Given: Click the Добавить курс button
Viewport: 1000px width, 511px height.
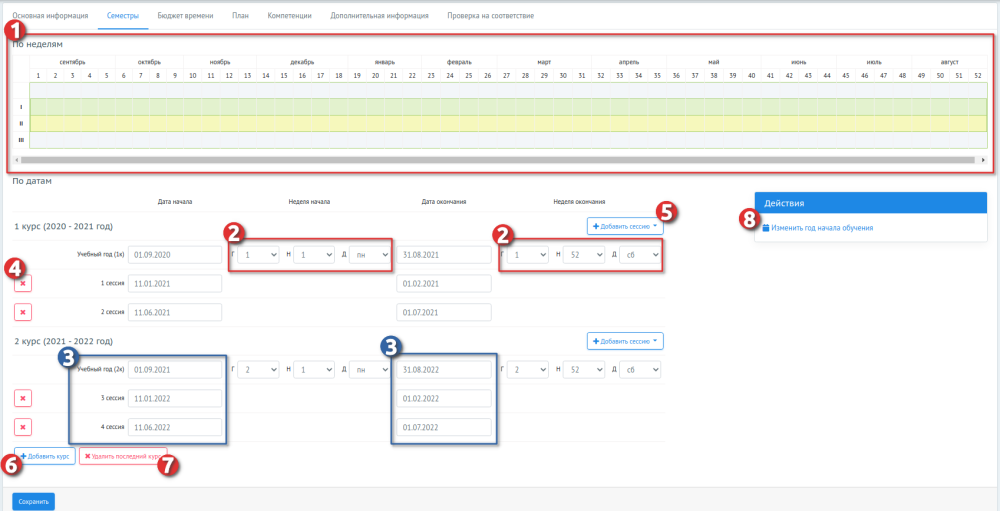Looking at the screenshot, I should 45,456.
